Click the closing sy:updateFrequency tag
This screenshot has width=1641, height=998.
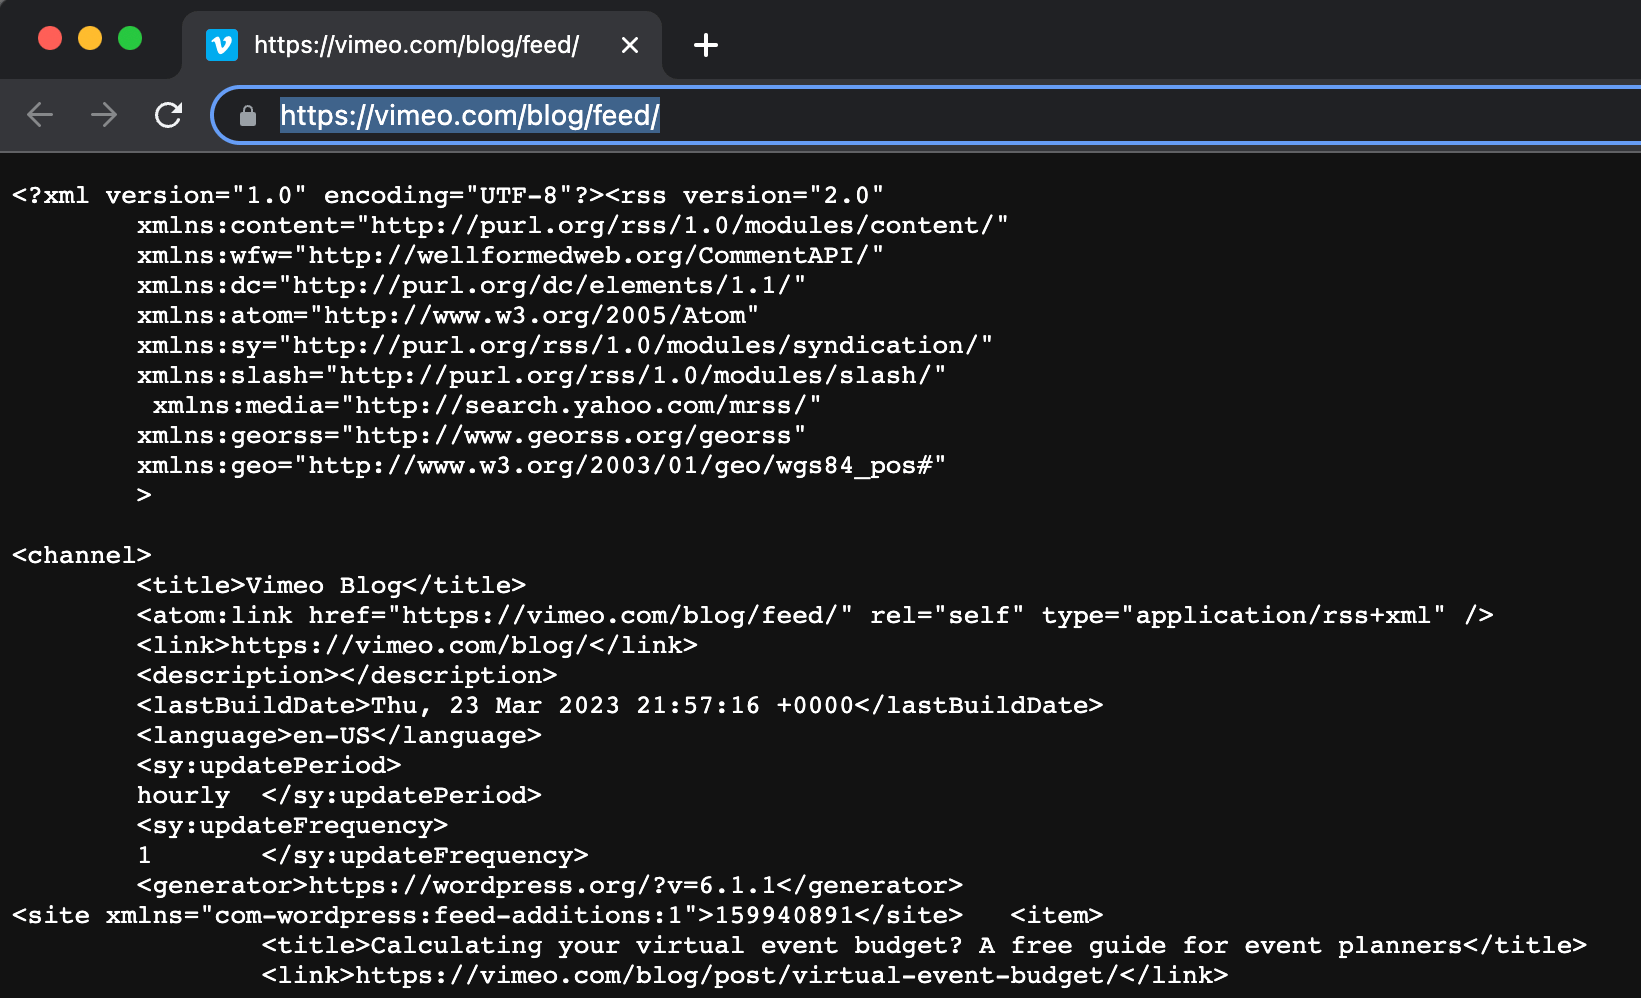(x=425, y=855)
